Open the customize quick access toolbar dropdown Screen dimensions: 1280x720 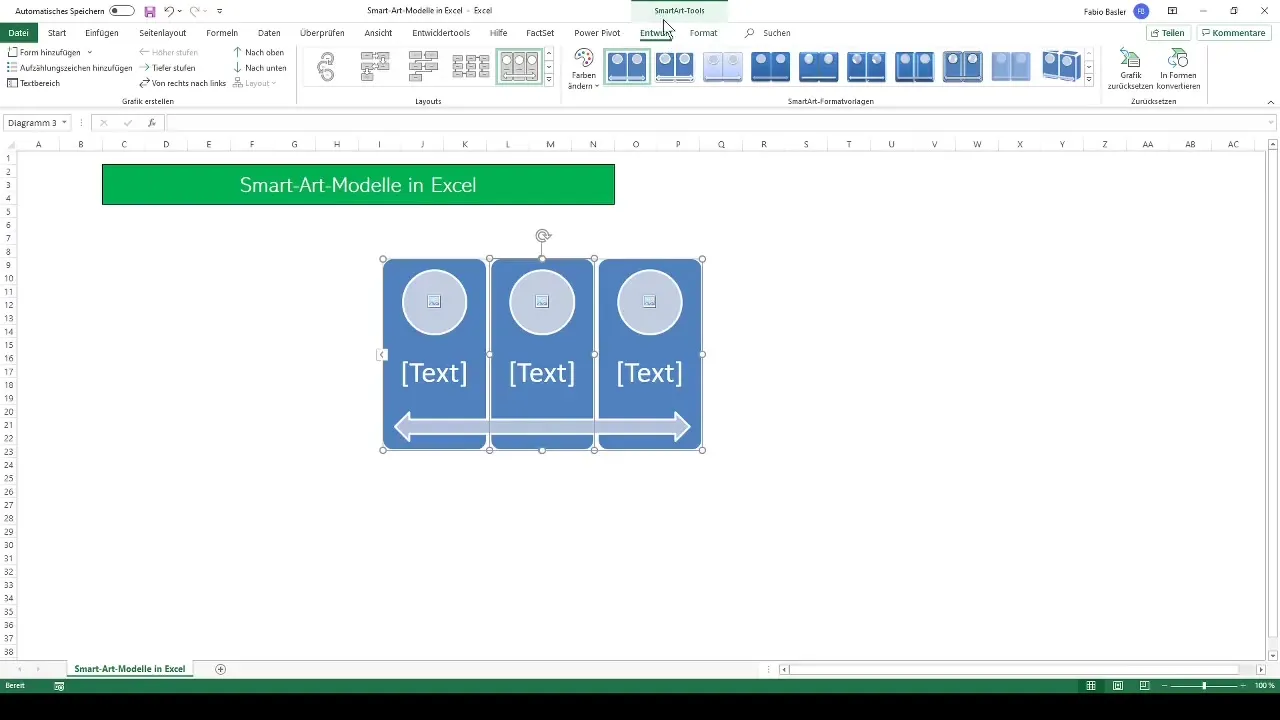click(x=219, y=11)
